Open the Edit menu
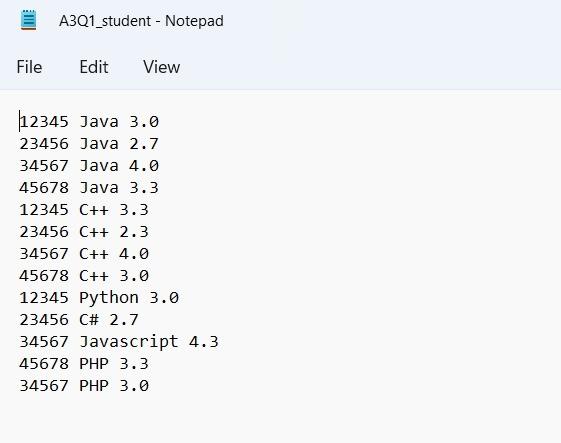Screen dimensions: 561x443 [94, 67]
